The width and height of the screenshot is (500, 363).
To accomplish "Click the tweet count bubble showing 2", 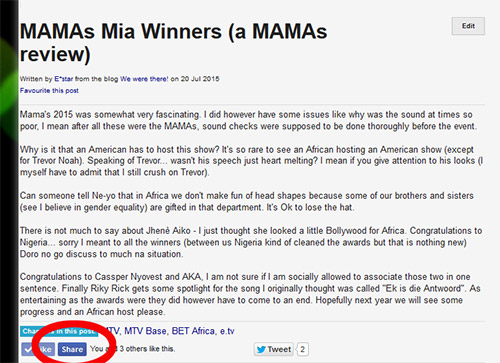I will coord(302,349).
